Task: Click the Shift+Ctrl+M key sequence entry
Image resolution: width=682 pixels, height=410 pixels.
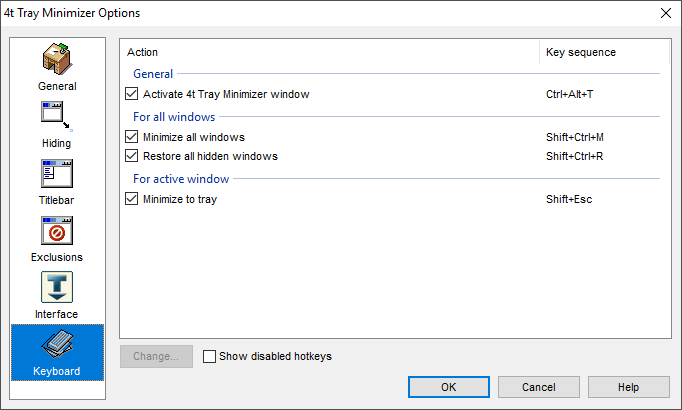Action: pos(575,137)
